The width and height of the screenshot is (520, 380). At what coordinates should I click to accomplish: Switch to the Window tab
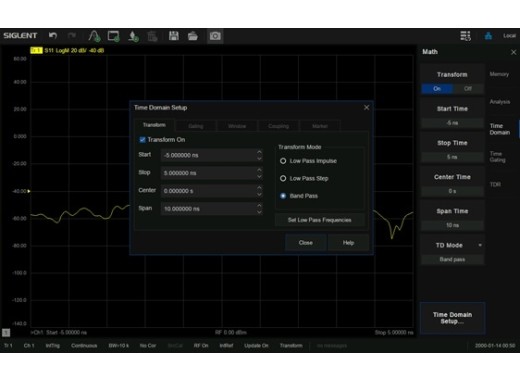[x=237, y=126]
